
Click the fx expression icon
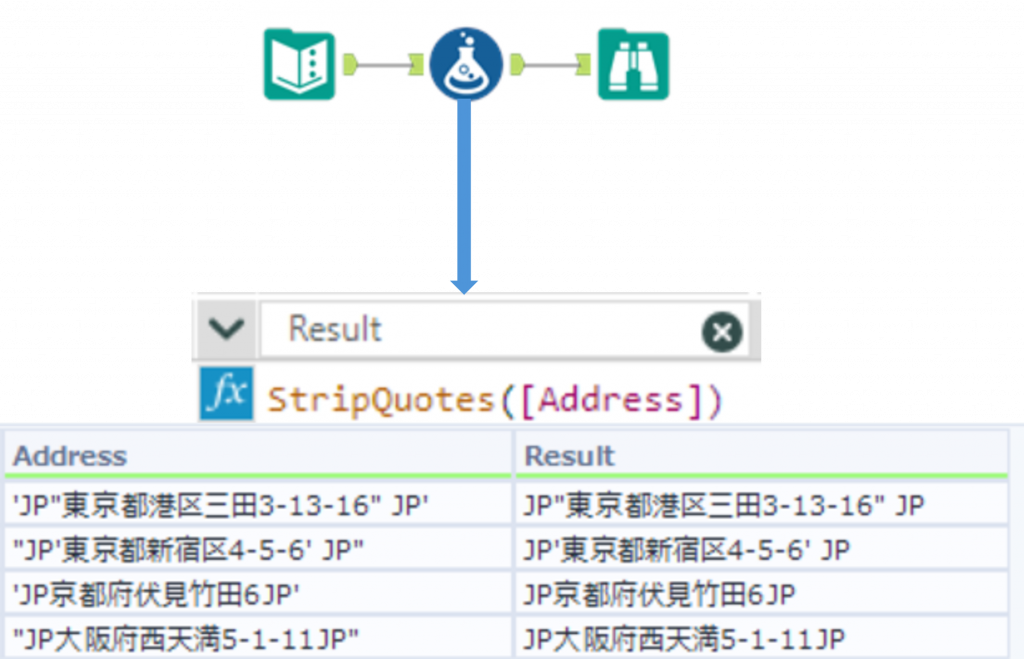tap(227, 393)
